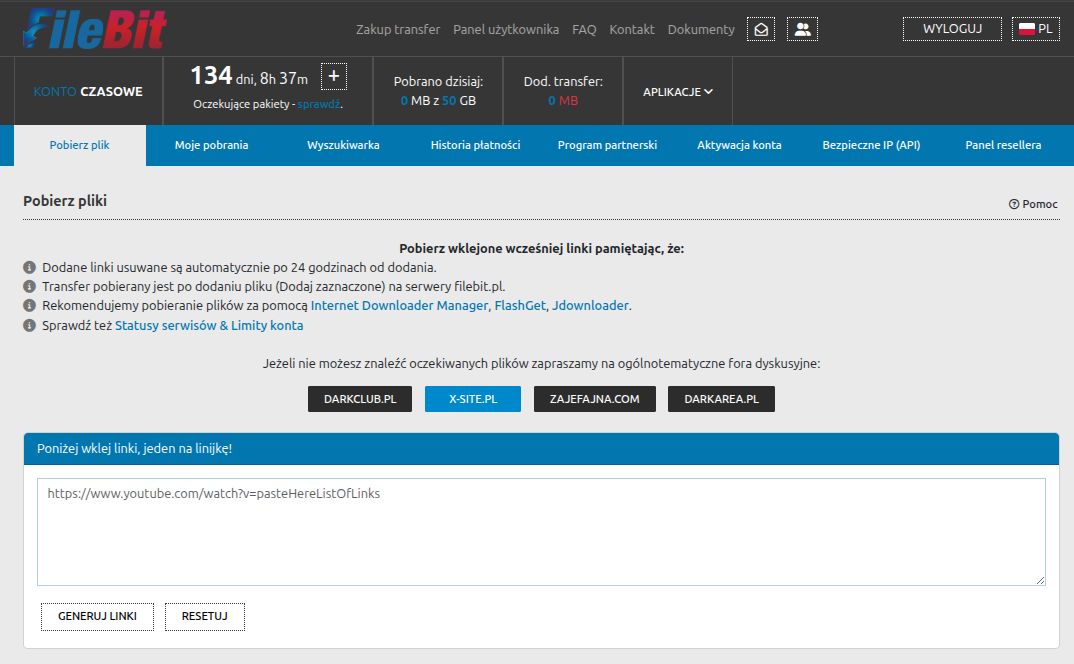Image resolution: width=1074 pixels, height=664 pixels.
Task: Click the FileBit logo
Action: [x=93, y=29]
